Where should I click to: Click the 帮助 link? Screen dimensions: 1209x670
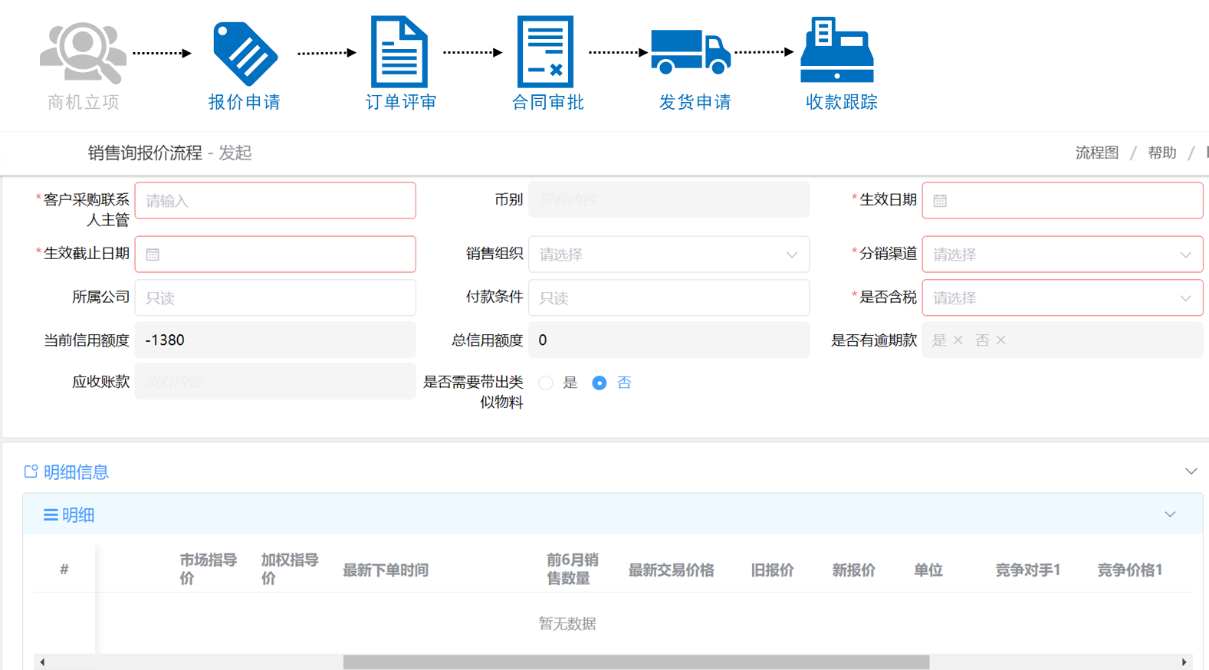(x=1162, y=153)
